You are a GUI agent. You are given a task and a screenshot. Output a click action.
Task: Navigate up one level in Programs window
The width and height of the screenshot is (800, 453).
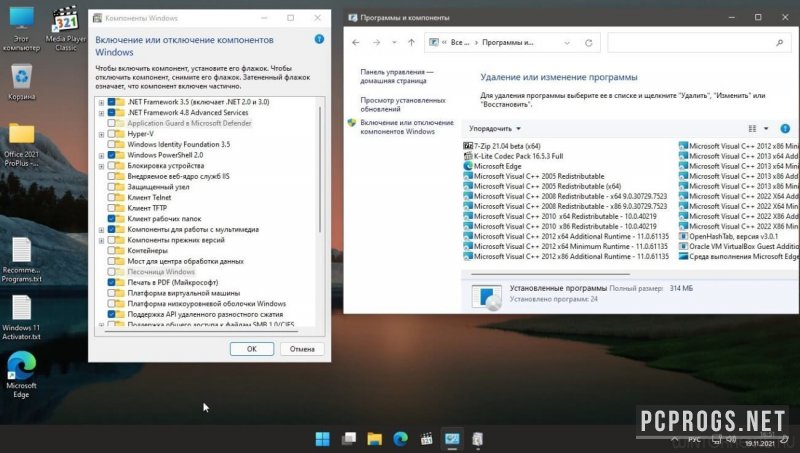[x=411, y=43]
